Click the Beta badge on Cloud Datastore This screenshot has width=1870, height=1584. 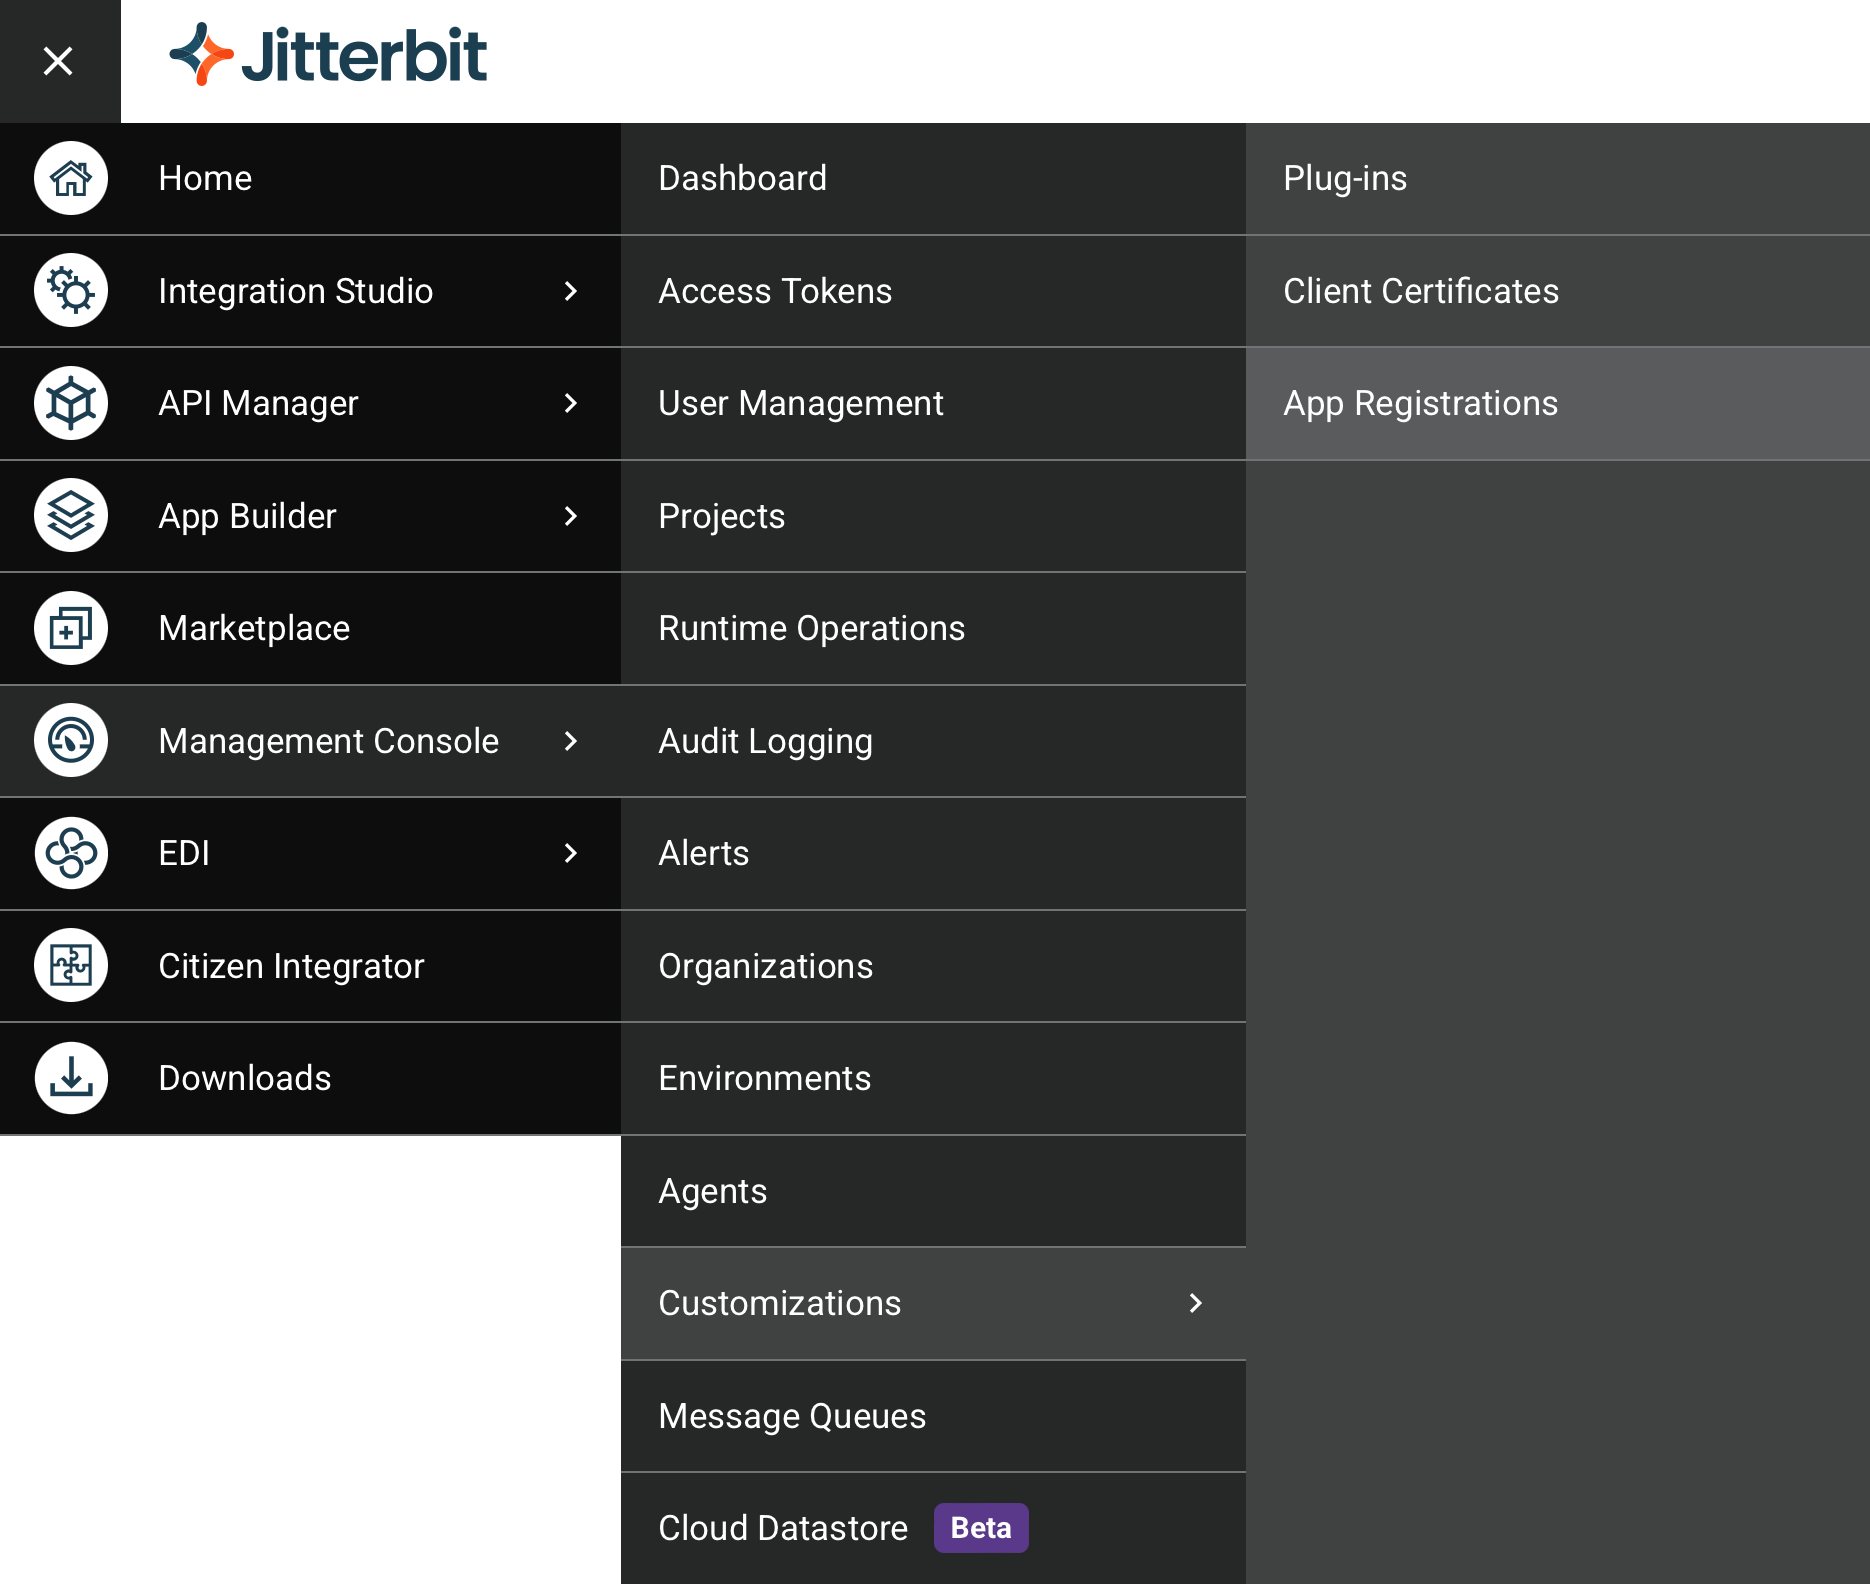(x=981, y=1528)
